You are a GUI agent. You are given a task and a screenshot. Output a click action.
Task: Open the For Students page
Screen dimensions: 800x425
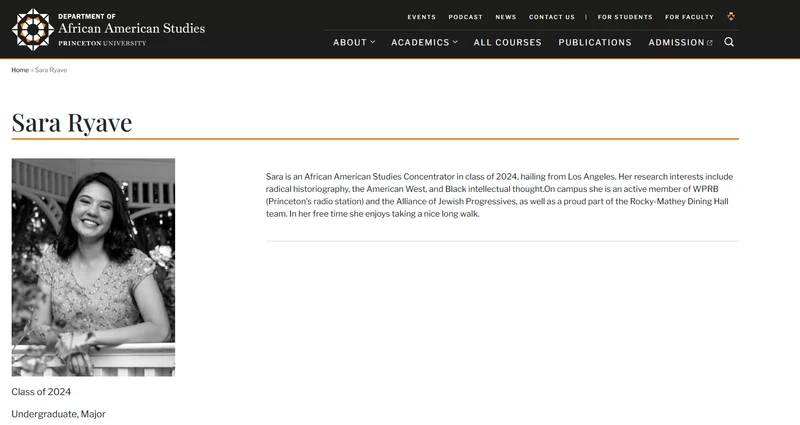tap(625, 17)
